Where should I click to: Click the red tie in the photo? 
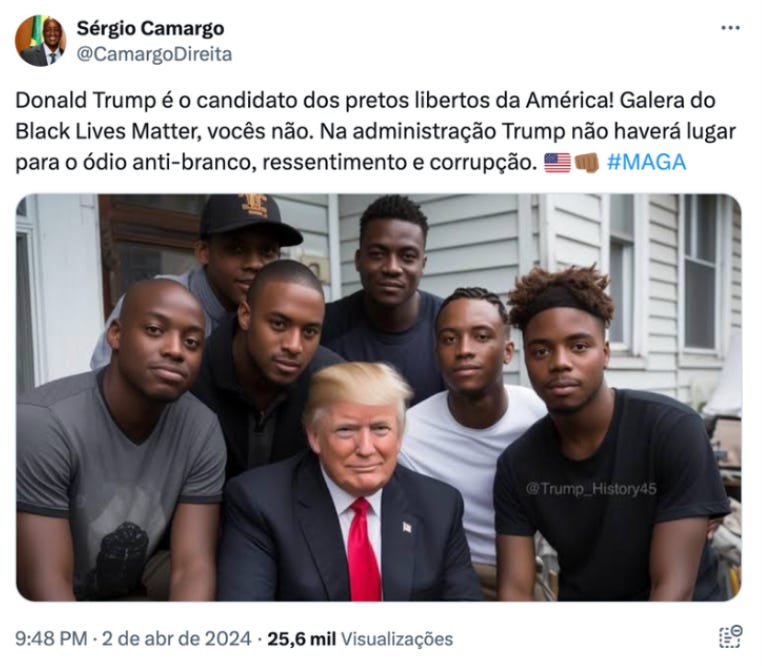tap(364, 549)
